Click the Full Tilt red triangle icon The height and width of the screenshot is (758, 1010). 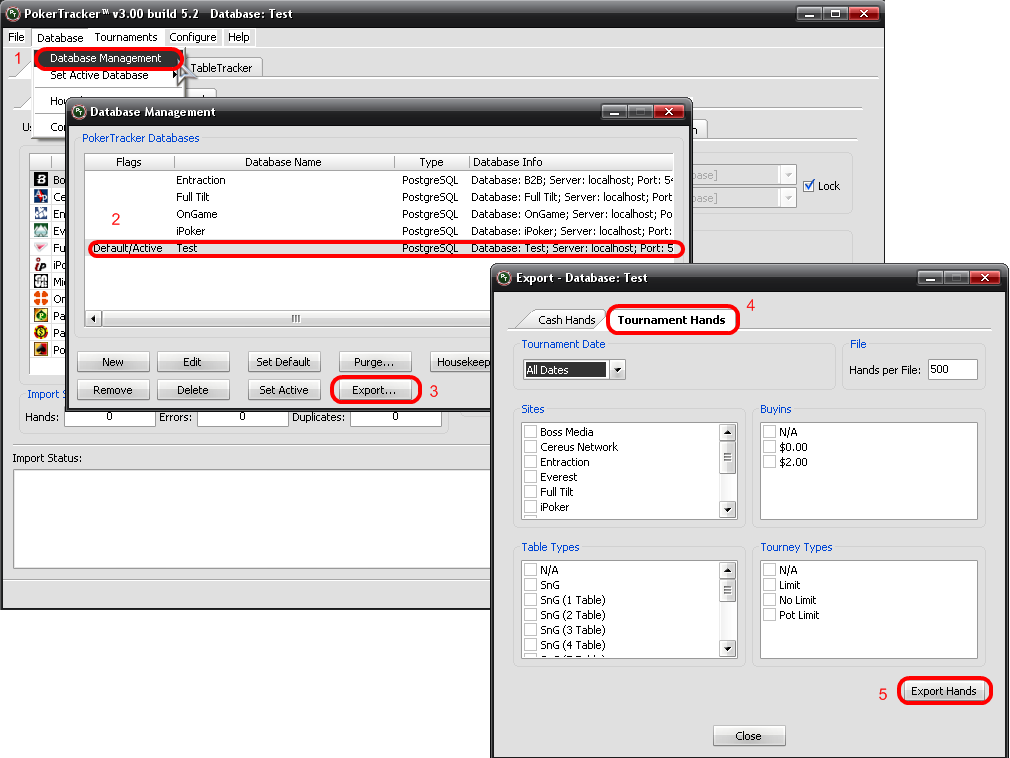41,247
